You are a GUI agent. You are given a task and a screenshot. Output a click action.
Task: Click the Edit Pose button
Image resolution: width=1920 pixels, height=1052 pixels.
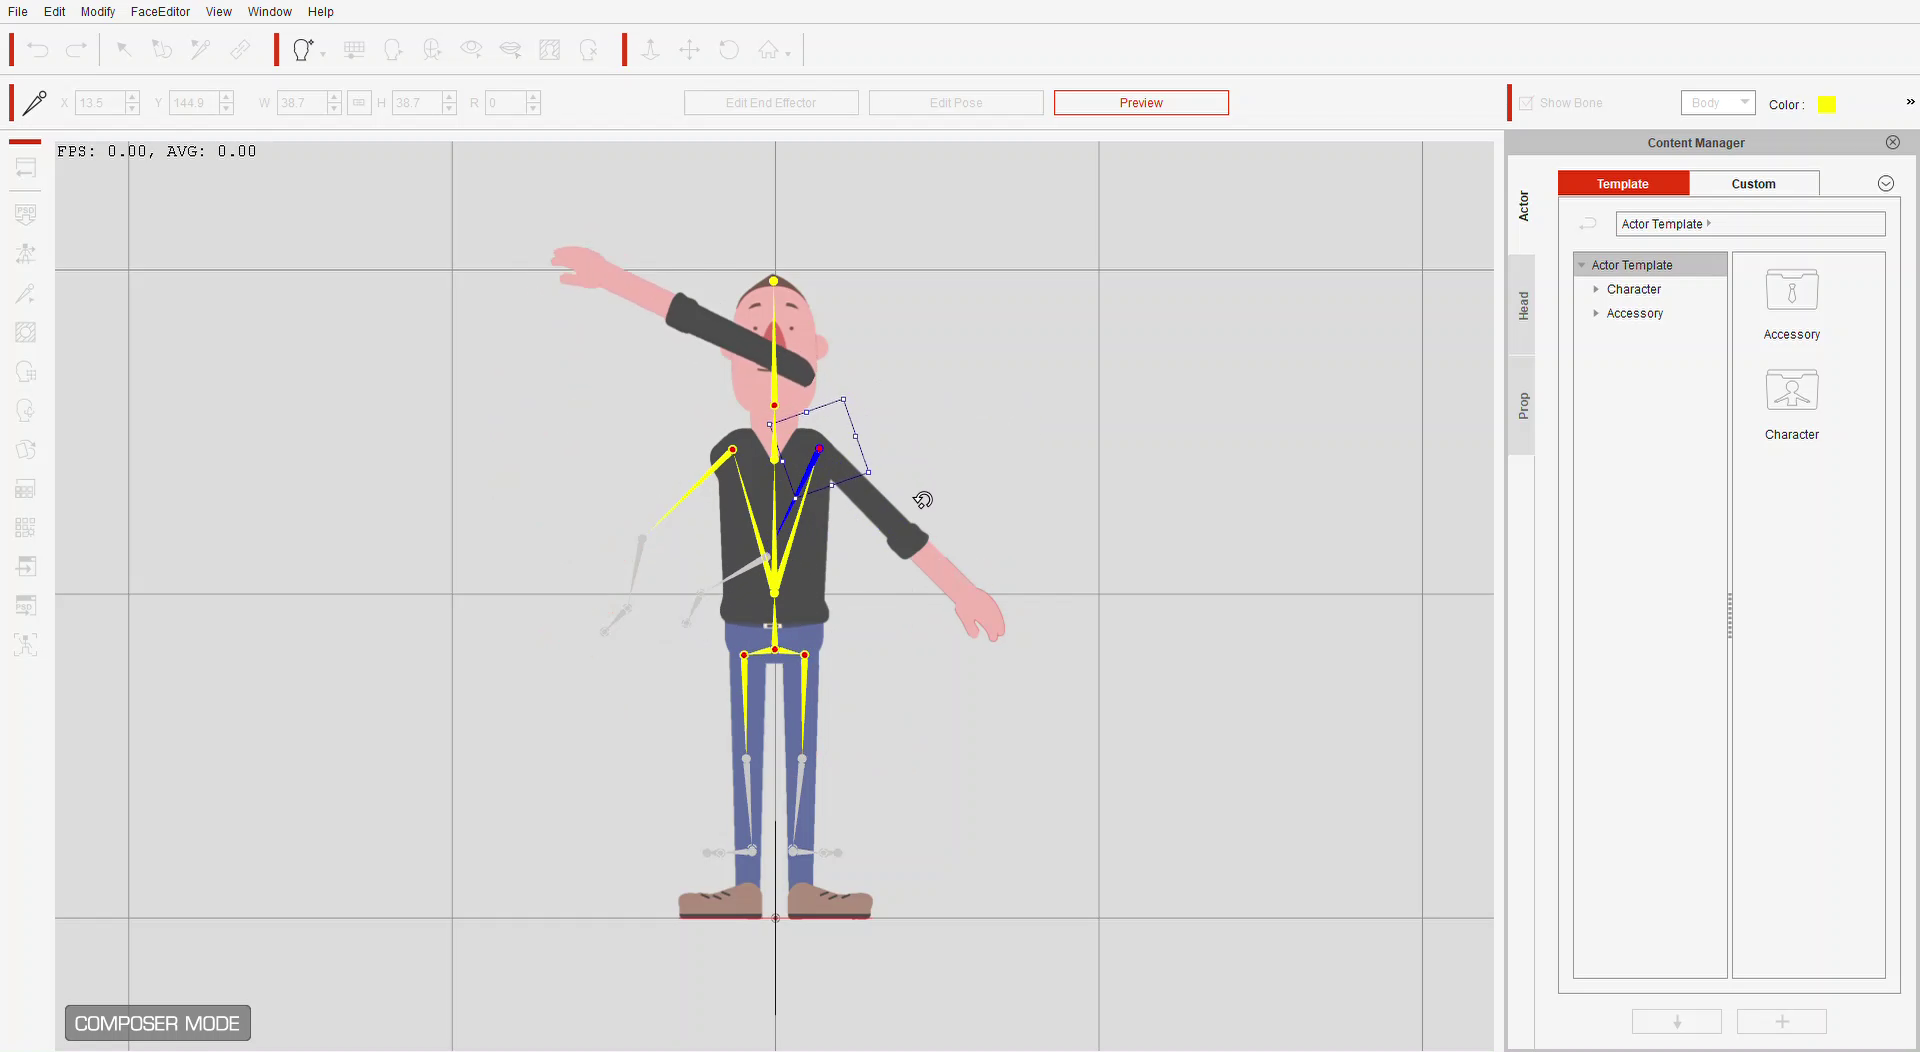956,103
